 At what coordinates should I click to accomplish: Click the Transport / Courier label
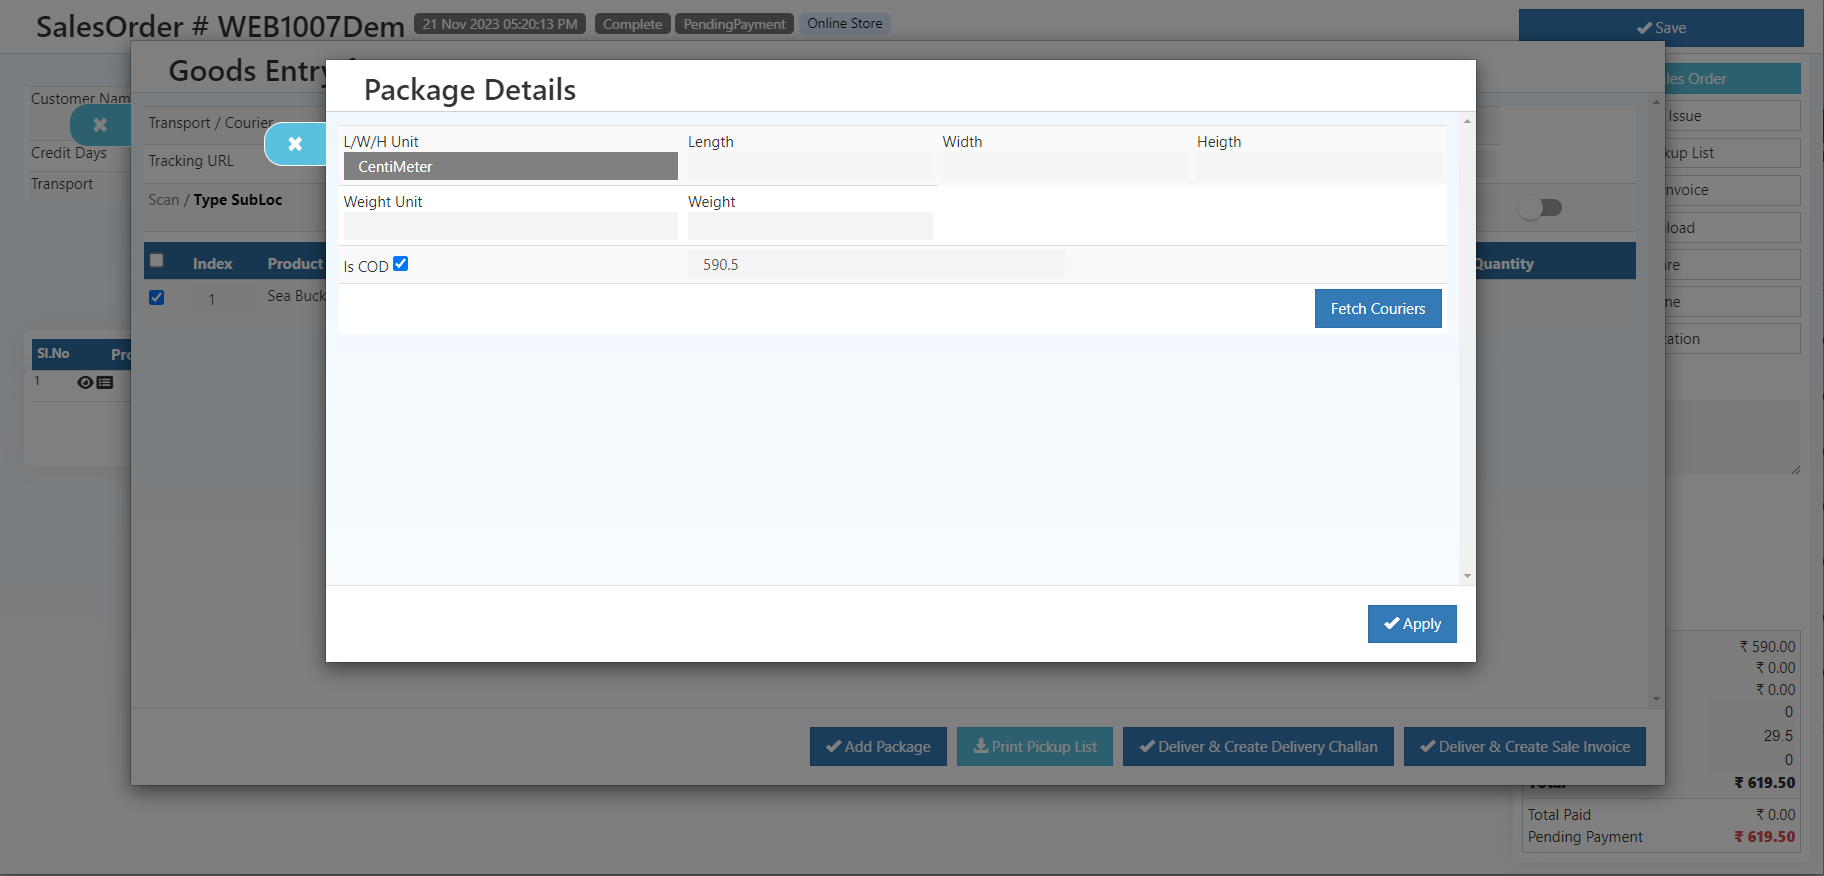211,123
